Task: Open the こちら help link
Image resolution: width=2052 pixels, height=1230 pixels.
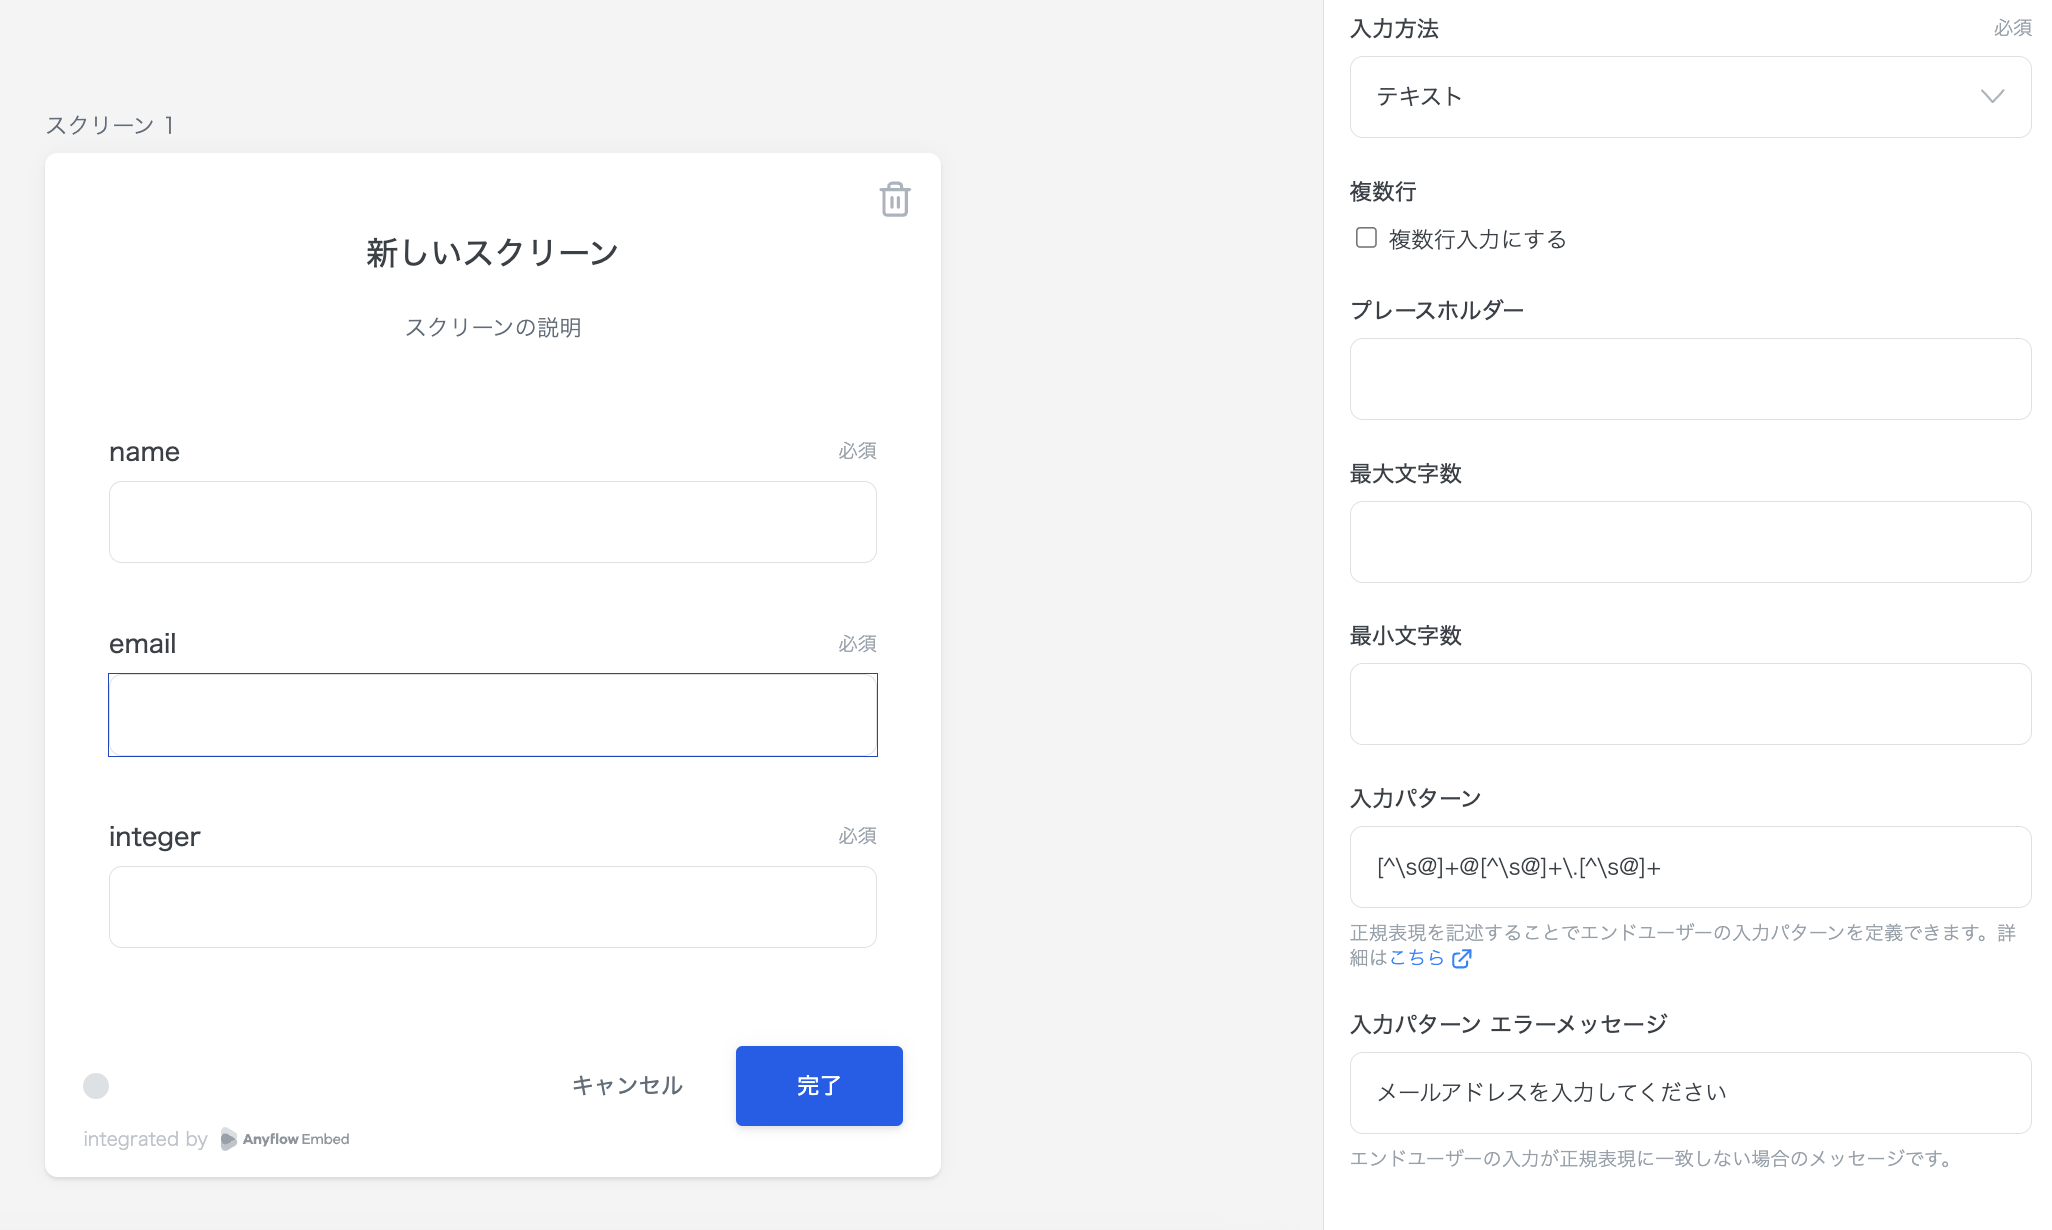Action: click(x=1416, y=958)
